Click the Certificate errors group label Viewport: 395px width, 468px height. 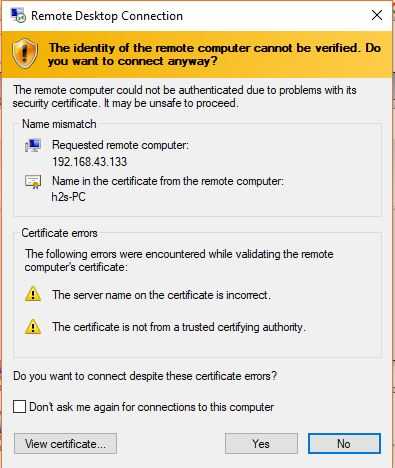[59, 233]
